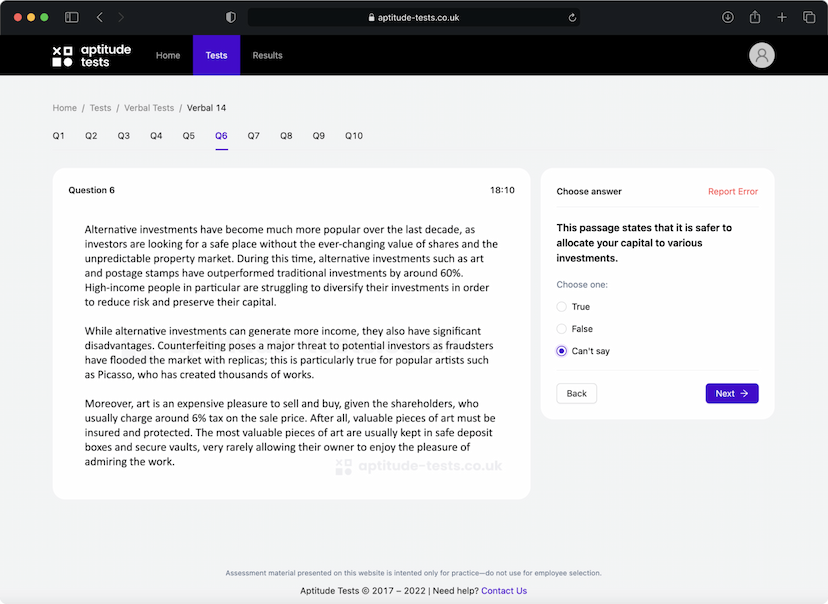Toggle the Safari sidebar icon
The image size is (828, 604).
(72, 17)
